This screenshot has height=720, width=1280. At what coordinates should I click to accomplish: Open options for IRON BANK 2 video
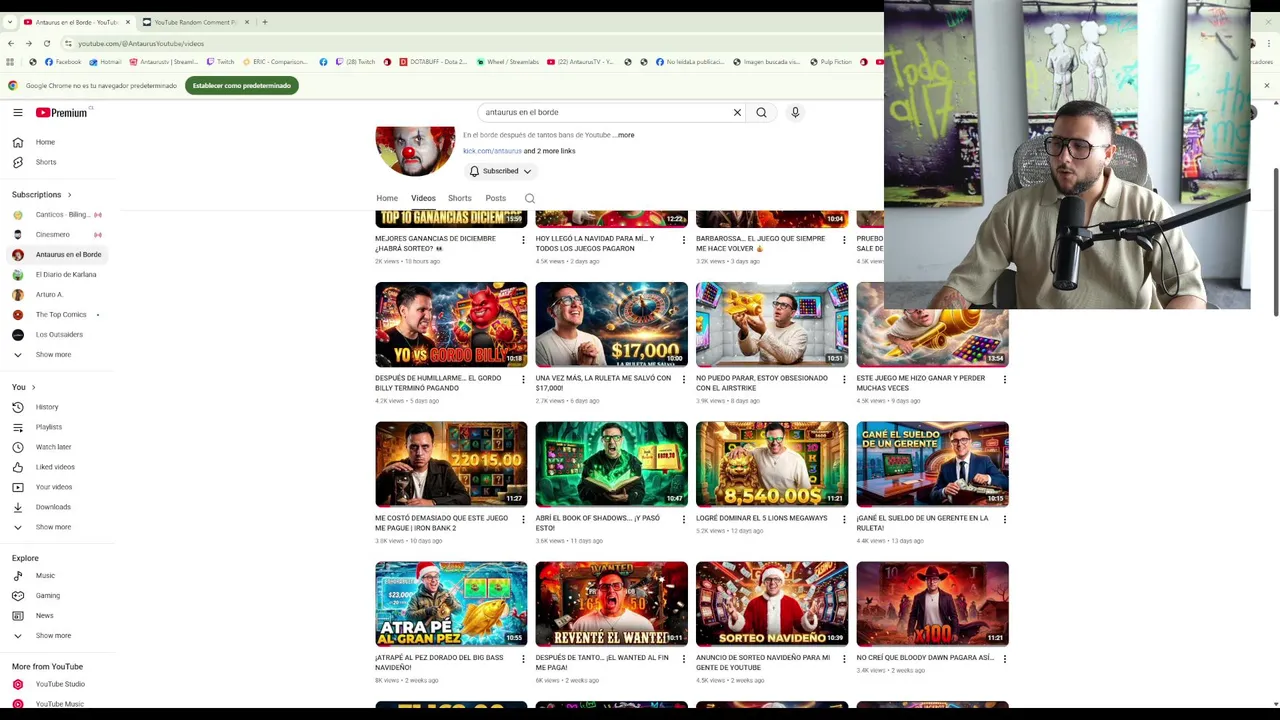[523, 519]
